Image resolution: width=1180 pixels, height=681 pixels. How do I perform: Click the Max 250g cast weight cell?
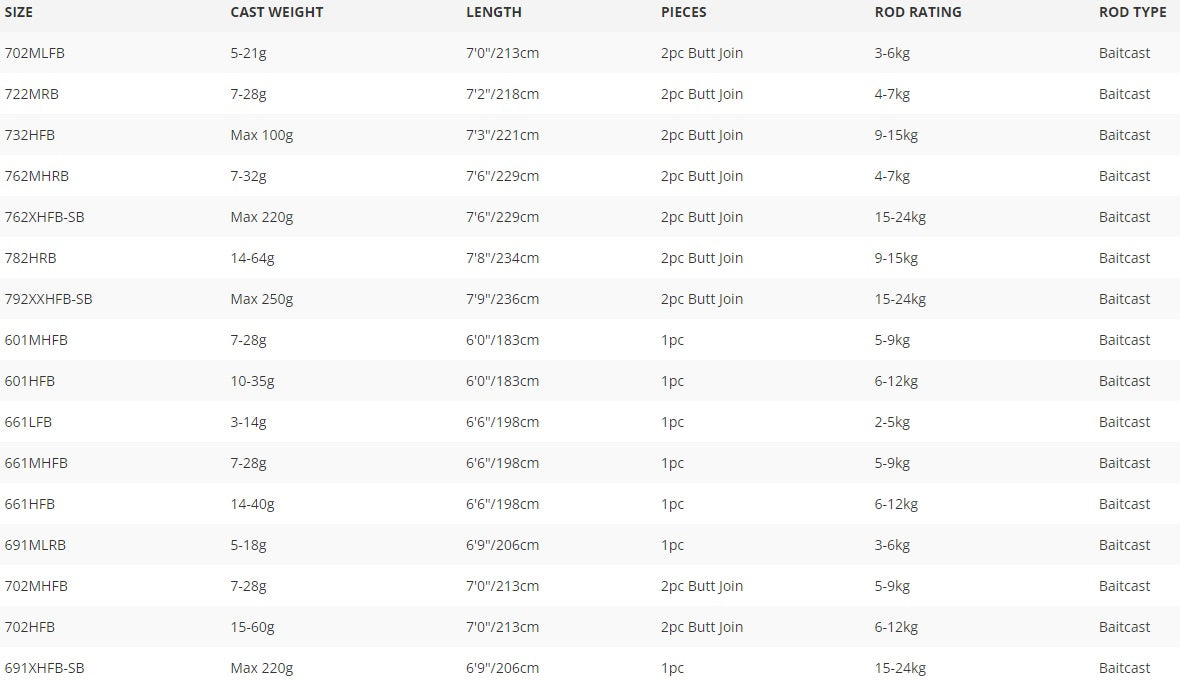coord(262,299)
